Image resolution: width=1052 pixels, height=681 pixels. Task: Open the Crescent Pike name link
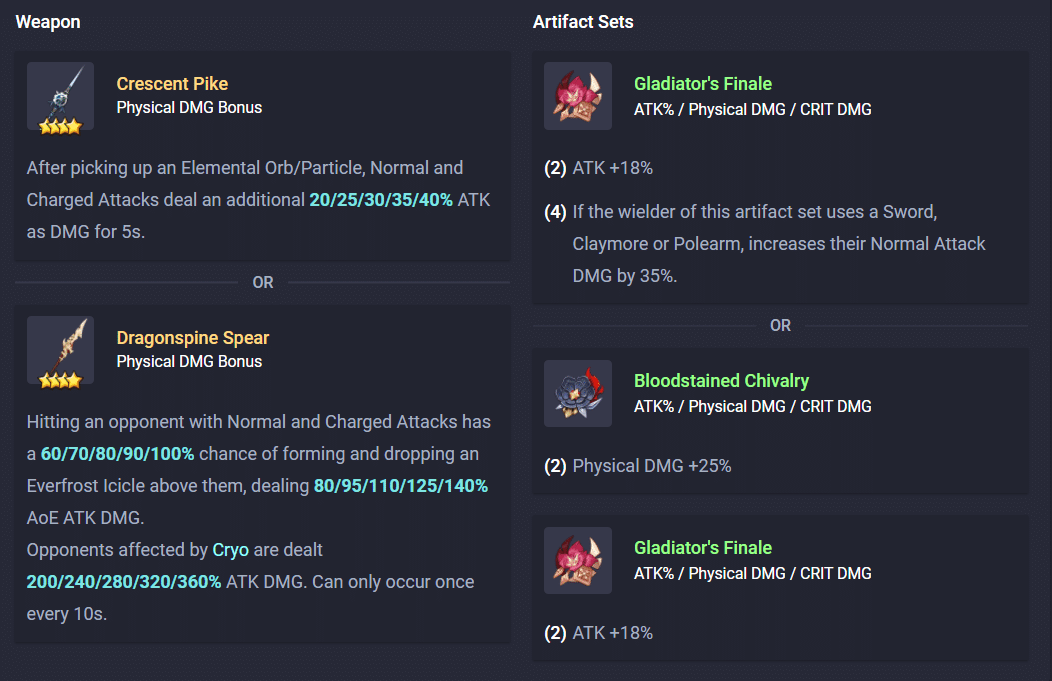172,84
